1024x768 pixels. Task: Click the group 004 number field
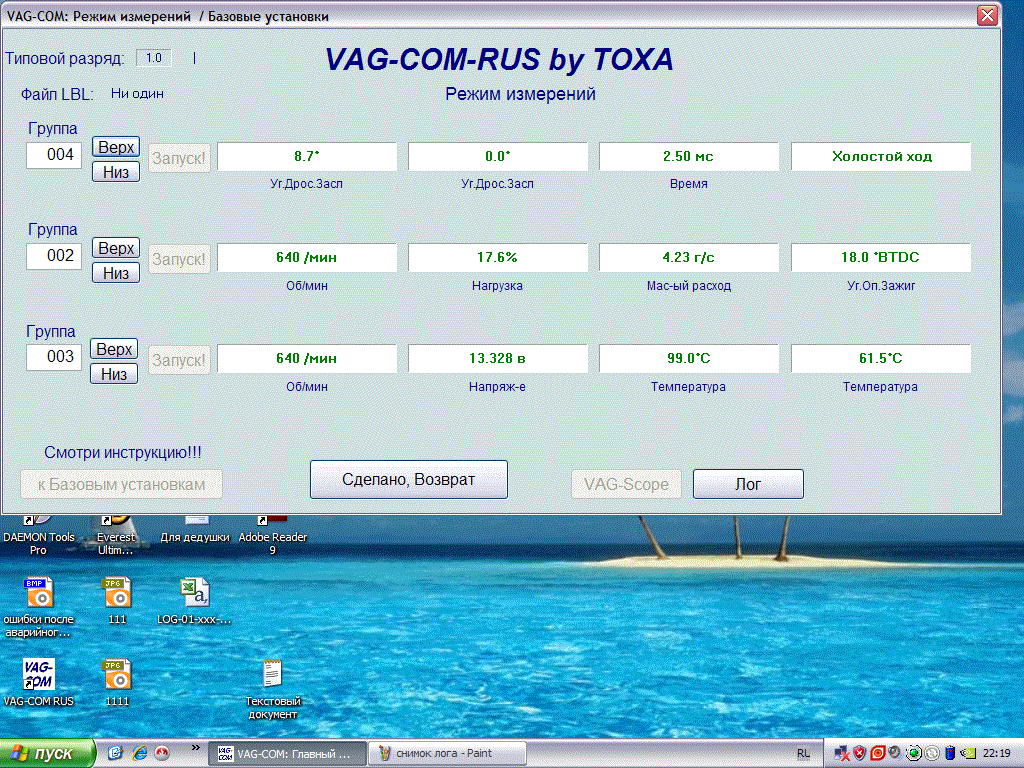[53, 155]
